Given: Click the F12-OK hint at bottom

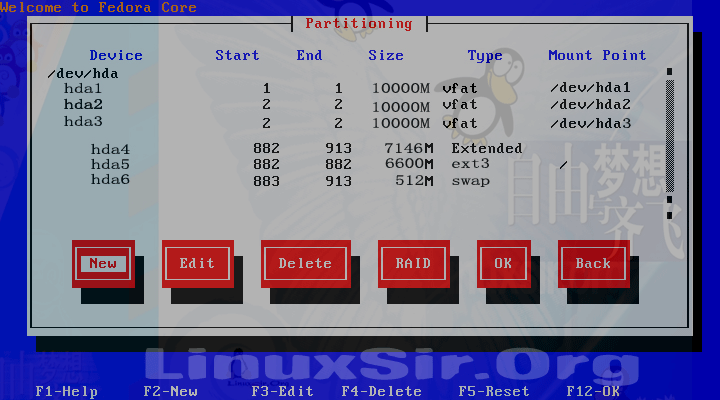Looking at the screenshot, I should [x=593, y=391].
